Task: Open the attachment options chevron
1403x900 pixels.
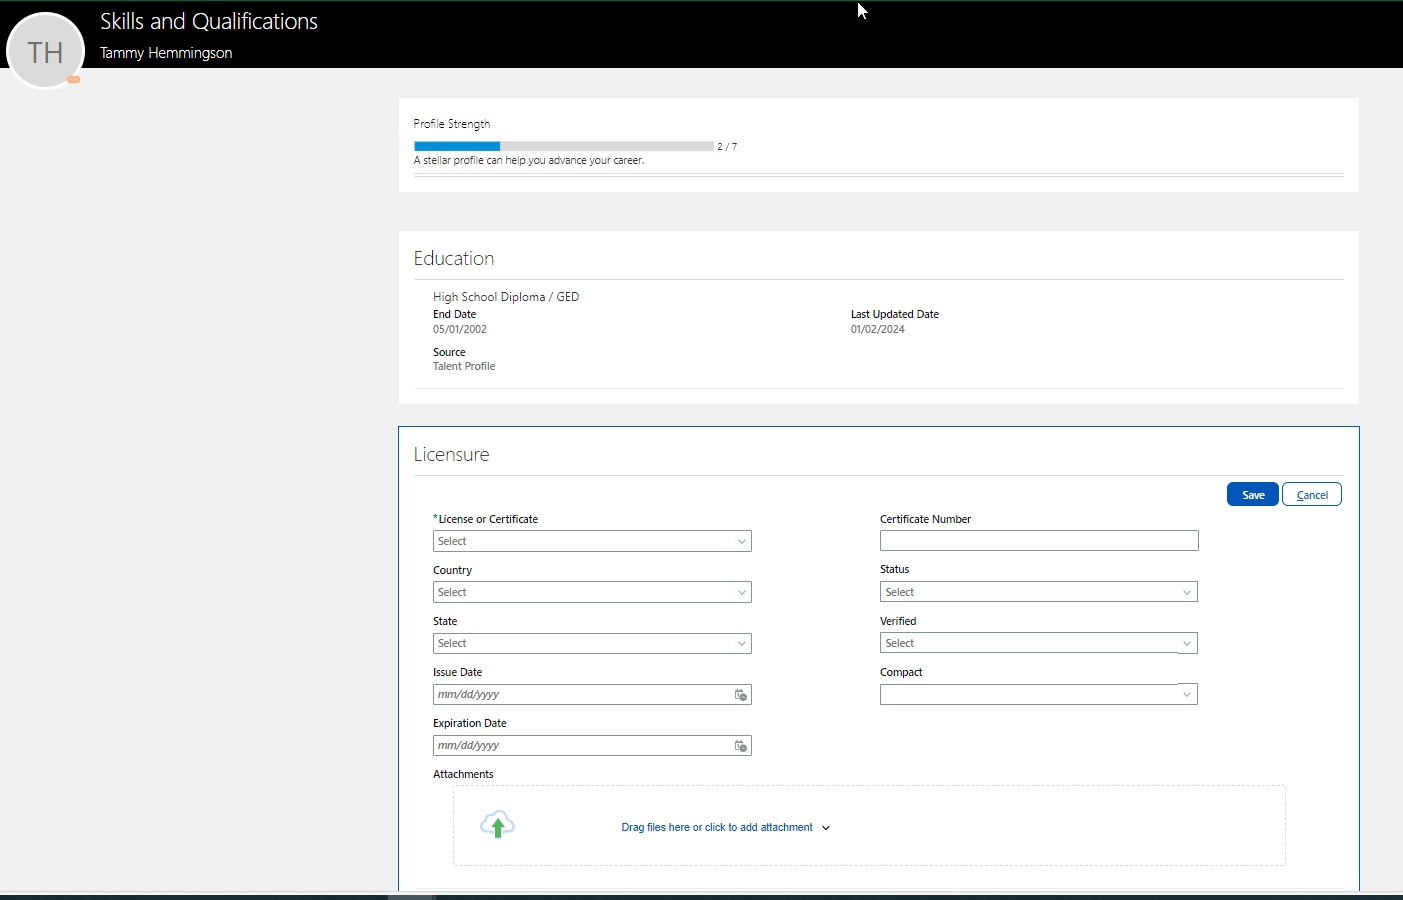Action: pos(825,827)
